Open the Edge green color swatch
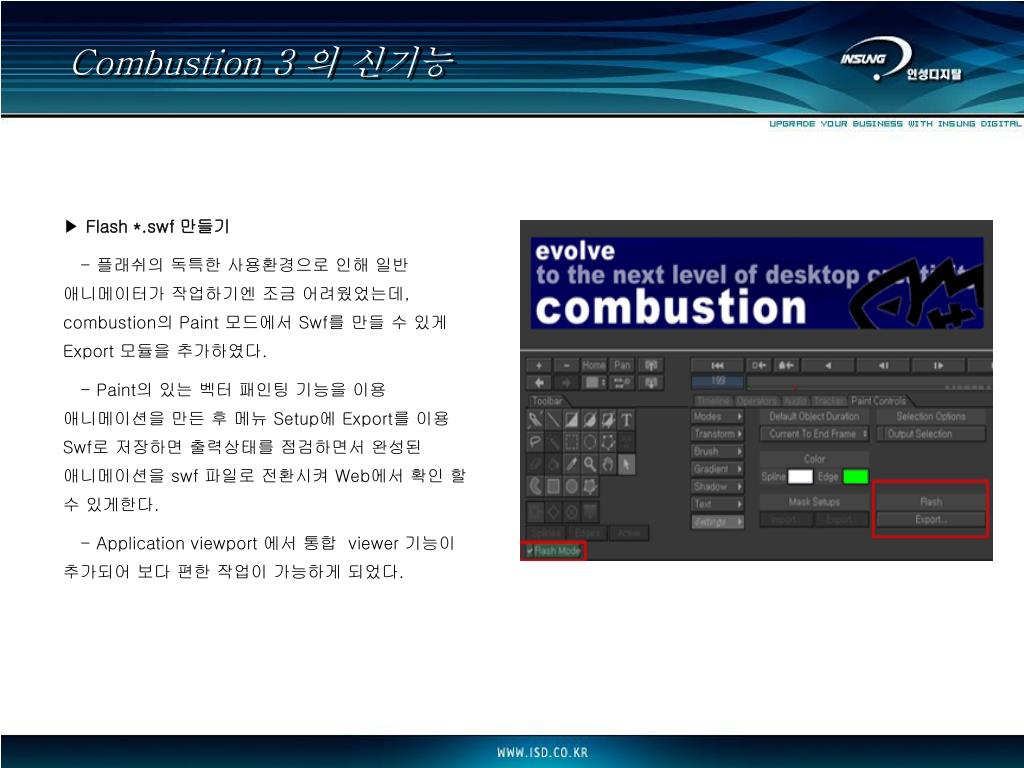Image resolution: width=1024 pixels, height=768 pixels. (x=856, y=477)
